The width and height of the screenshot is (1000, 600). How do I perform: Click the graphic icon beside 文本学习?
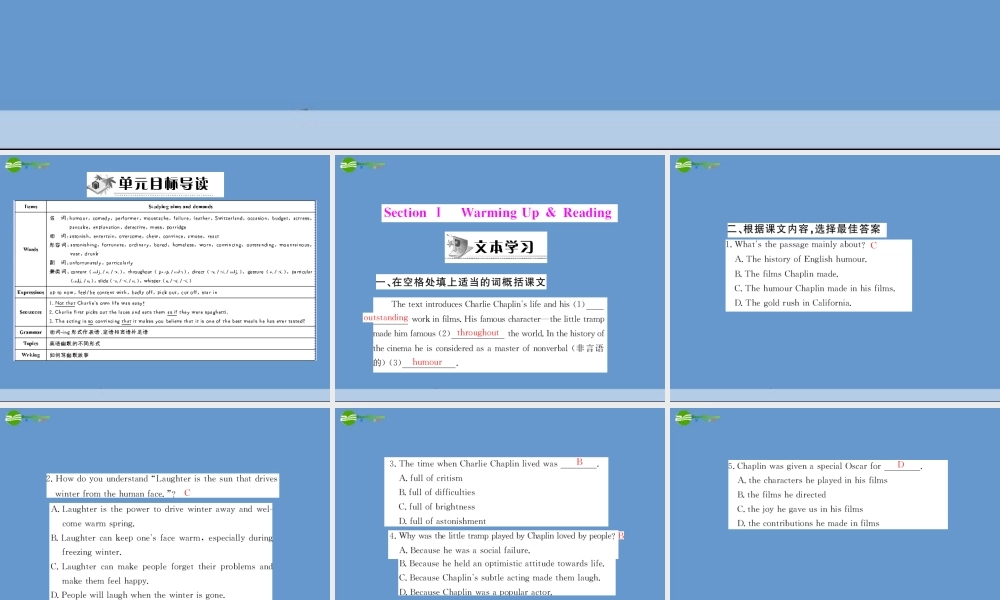[x=459, y=246]
